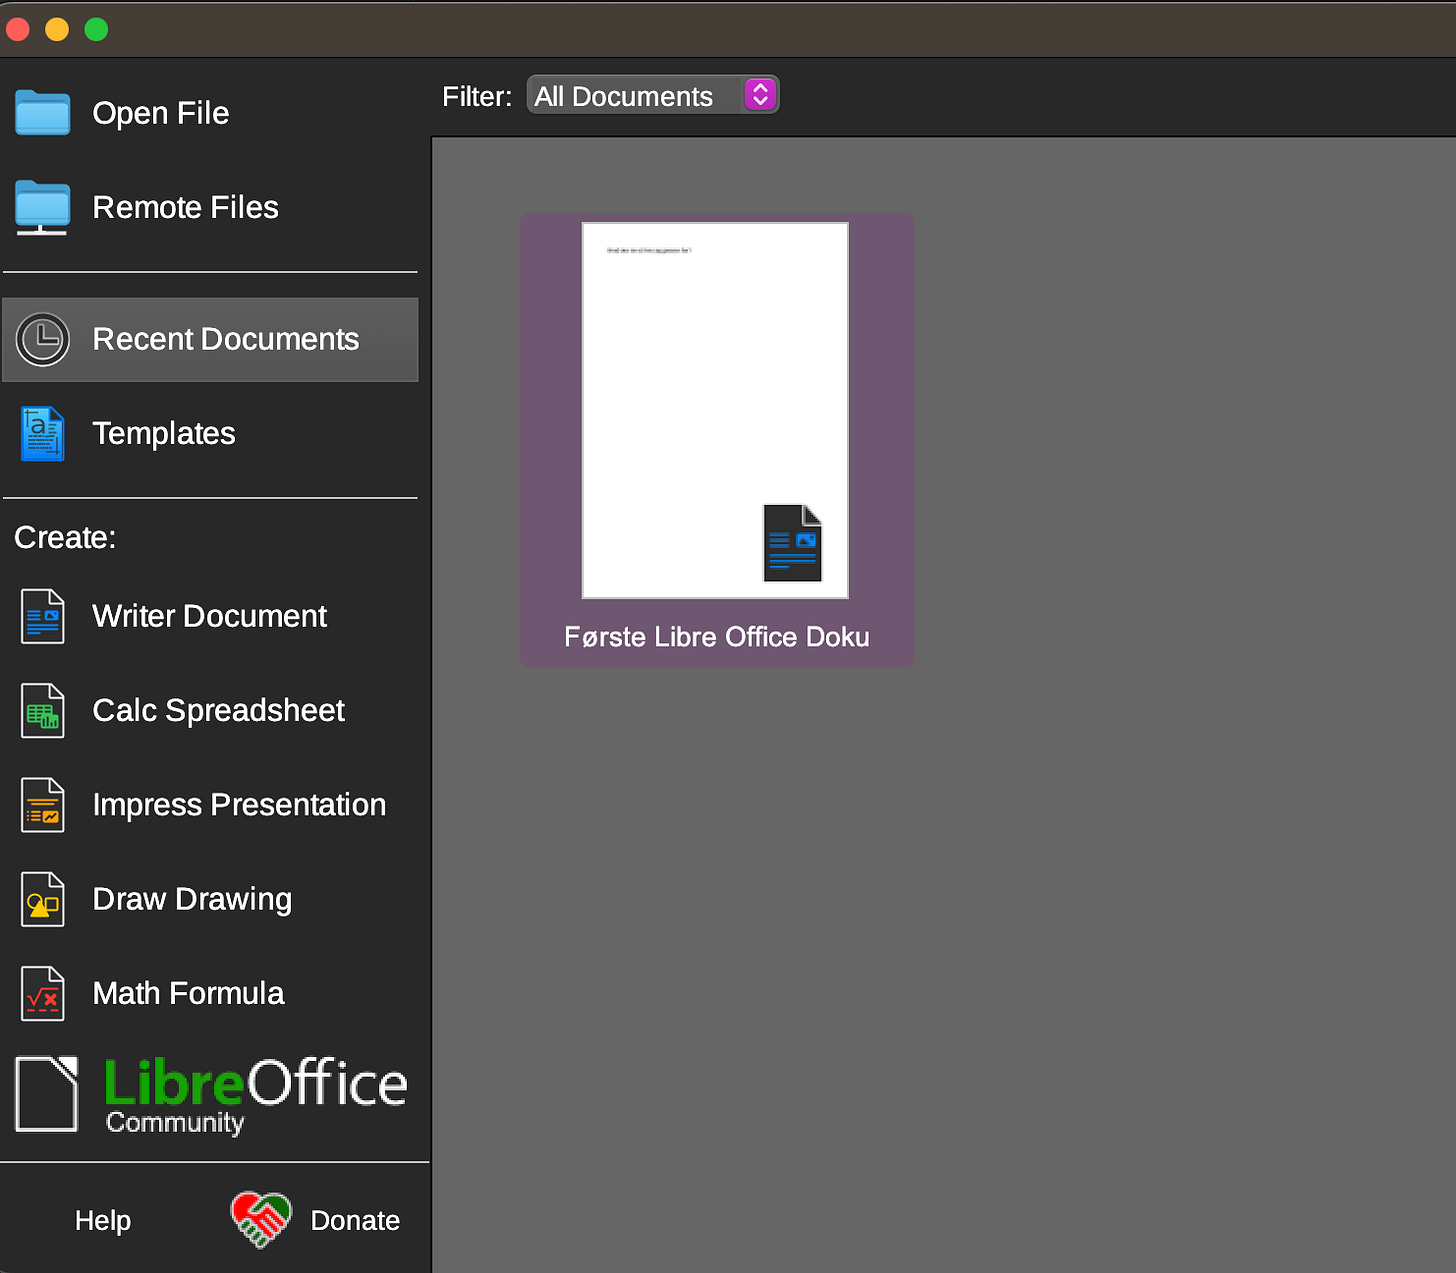Create a new Writer Document via label
1456x1273 pixels.
(209, 616)
